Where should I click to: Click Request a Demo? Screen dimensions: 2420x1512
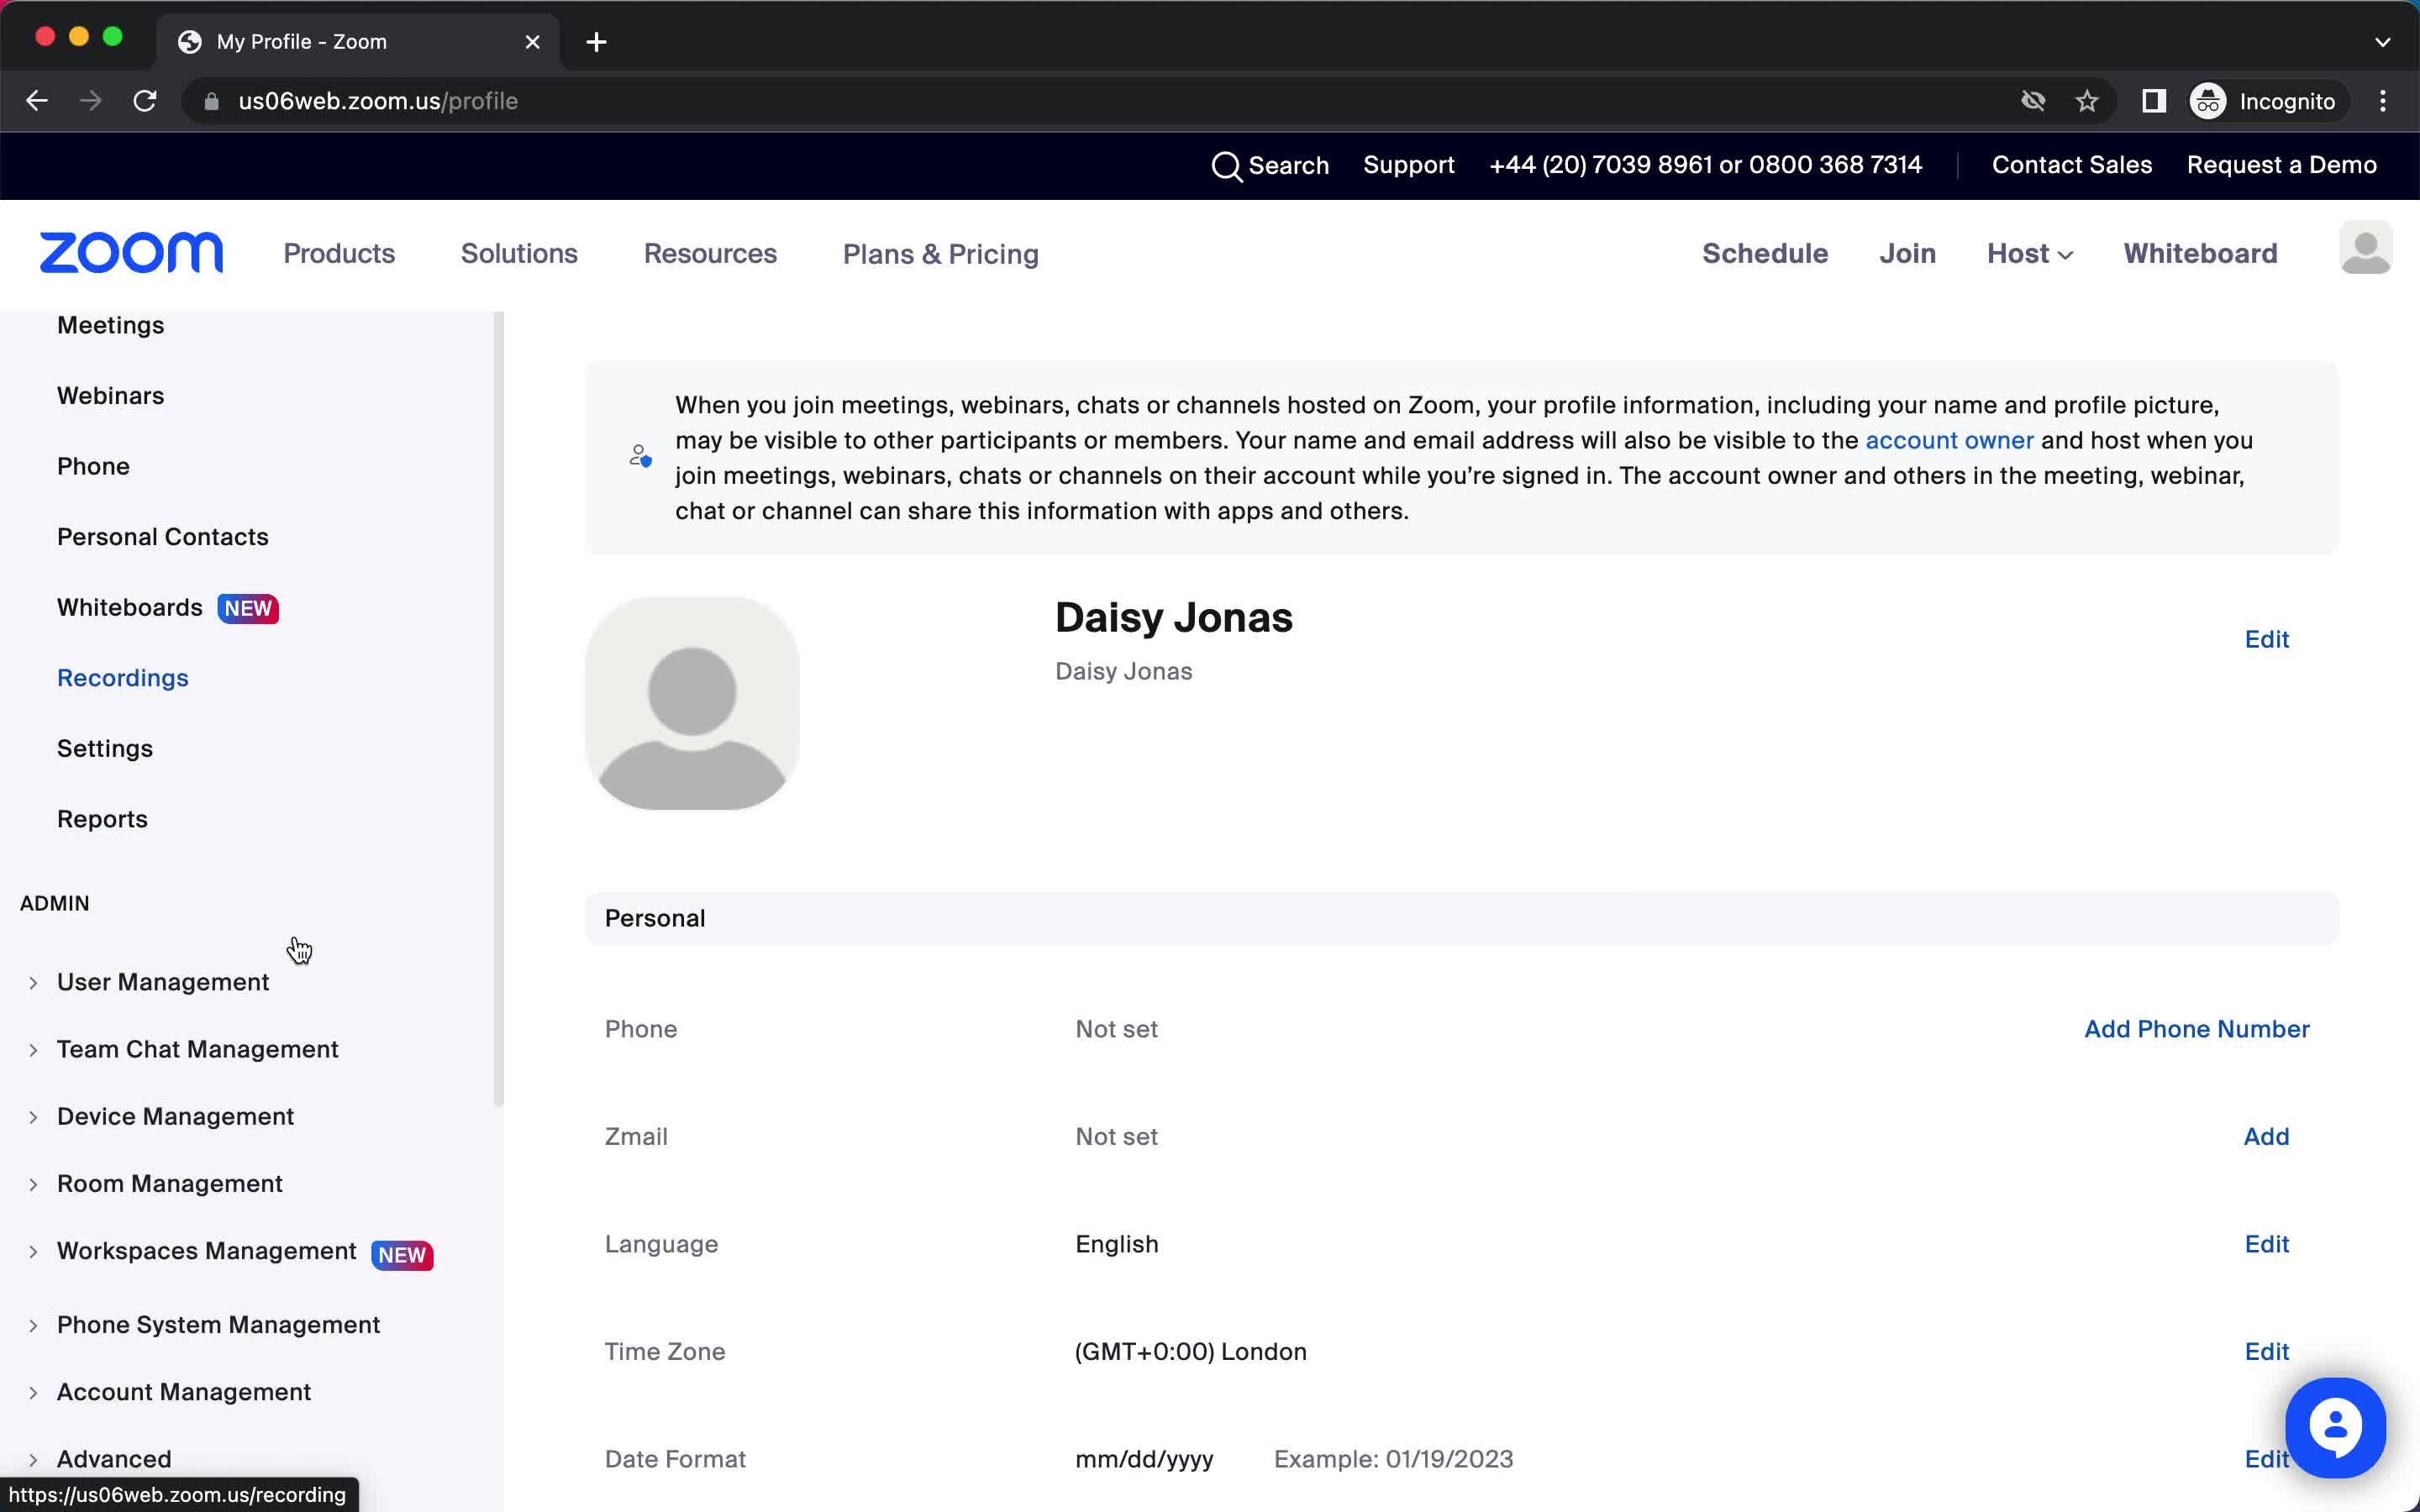2281,165
